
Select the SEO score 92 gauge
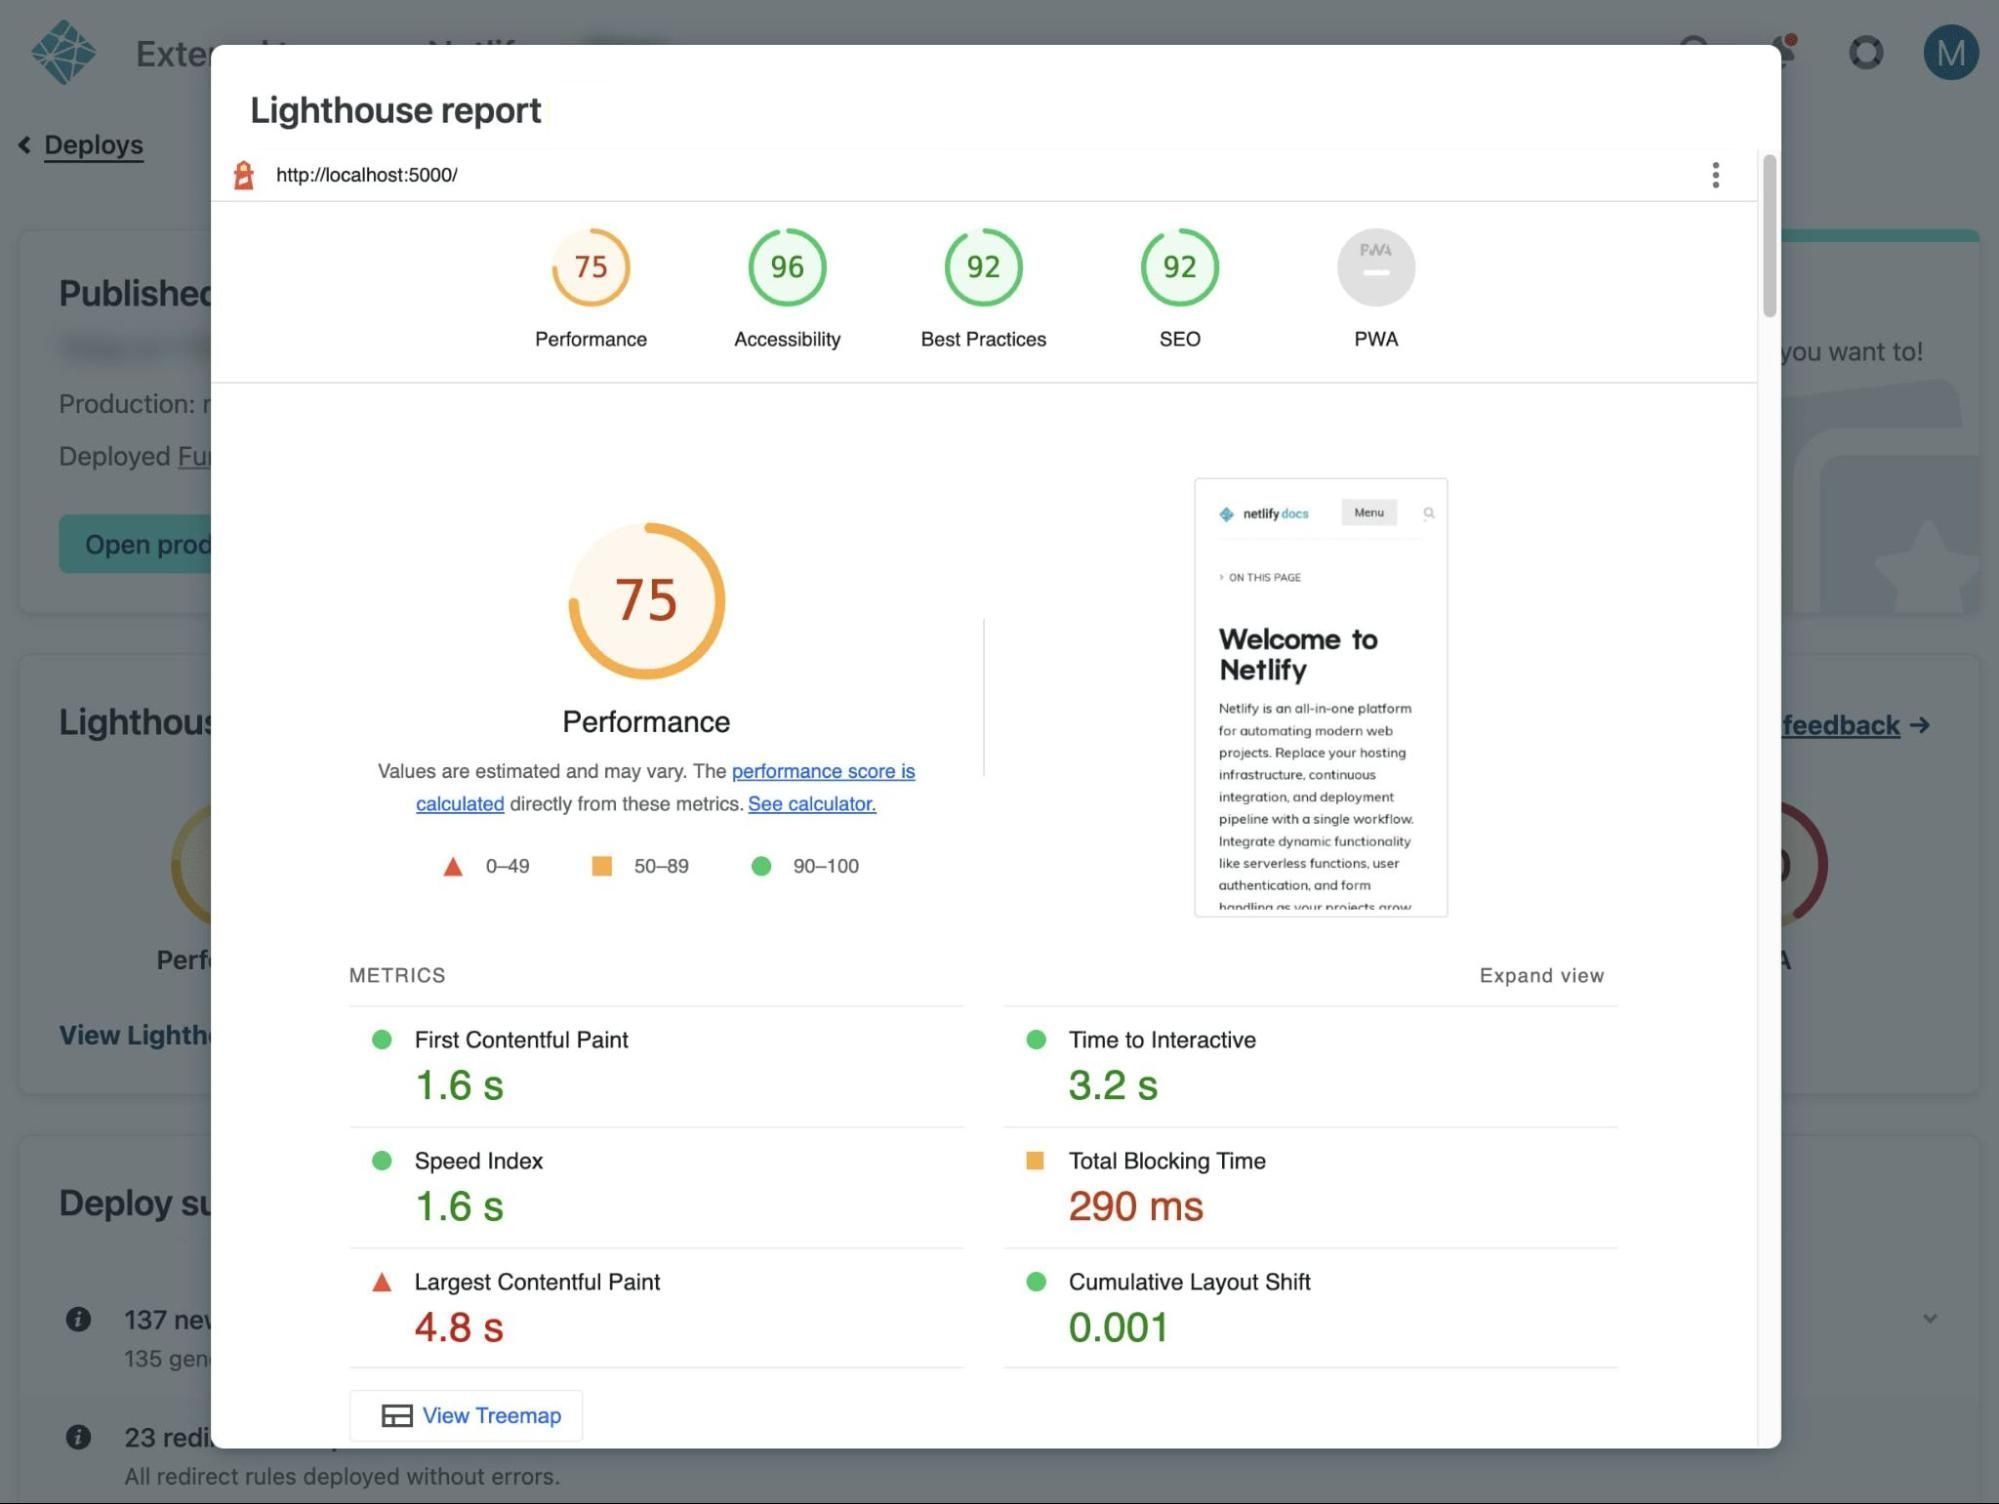coord(1179,267)
